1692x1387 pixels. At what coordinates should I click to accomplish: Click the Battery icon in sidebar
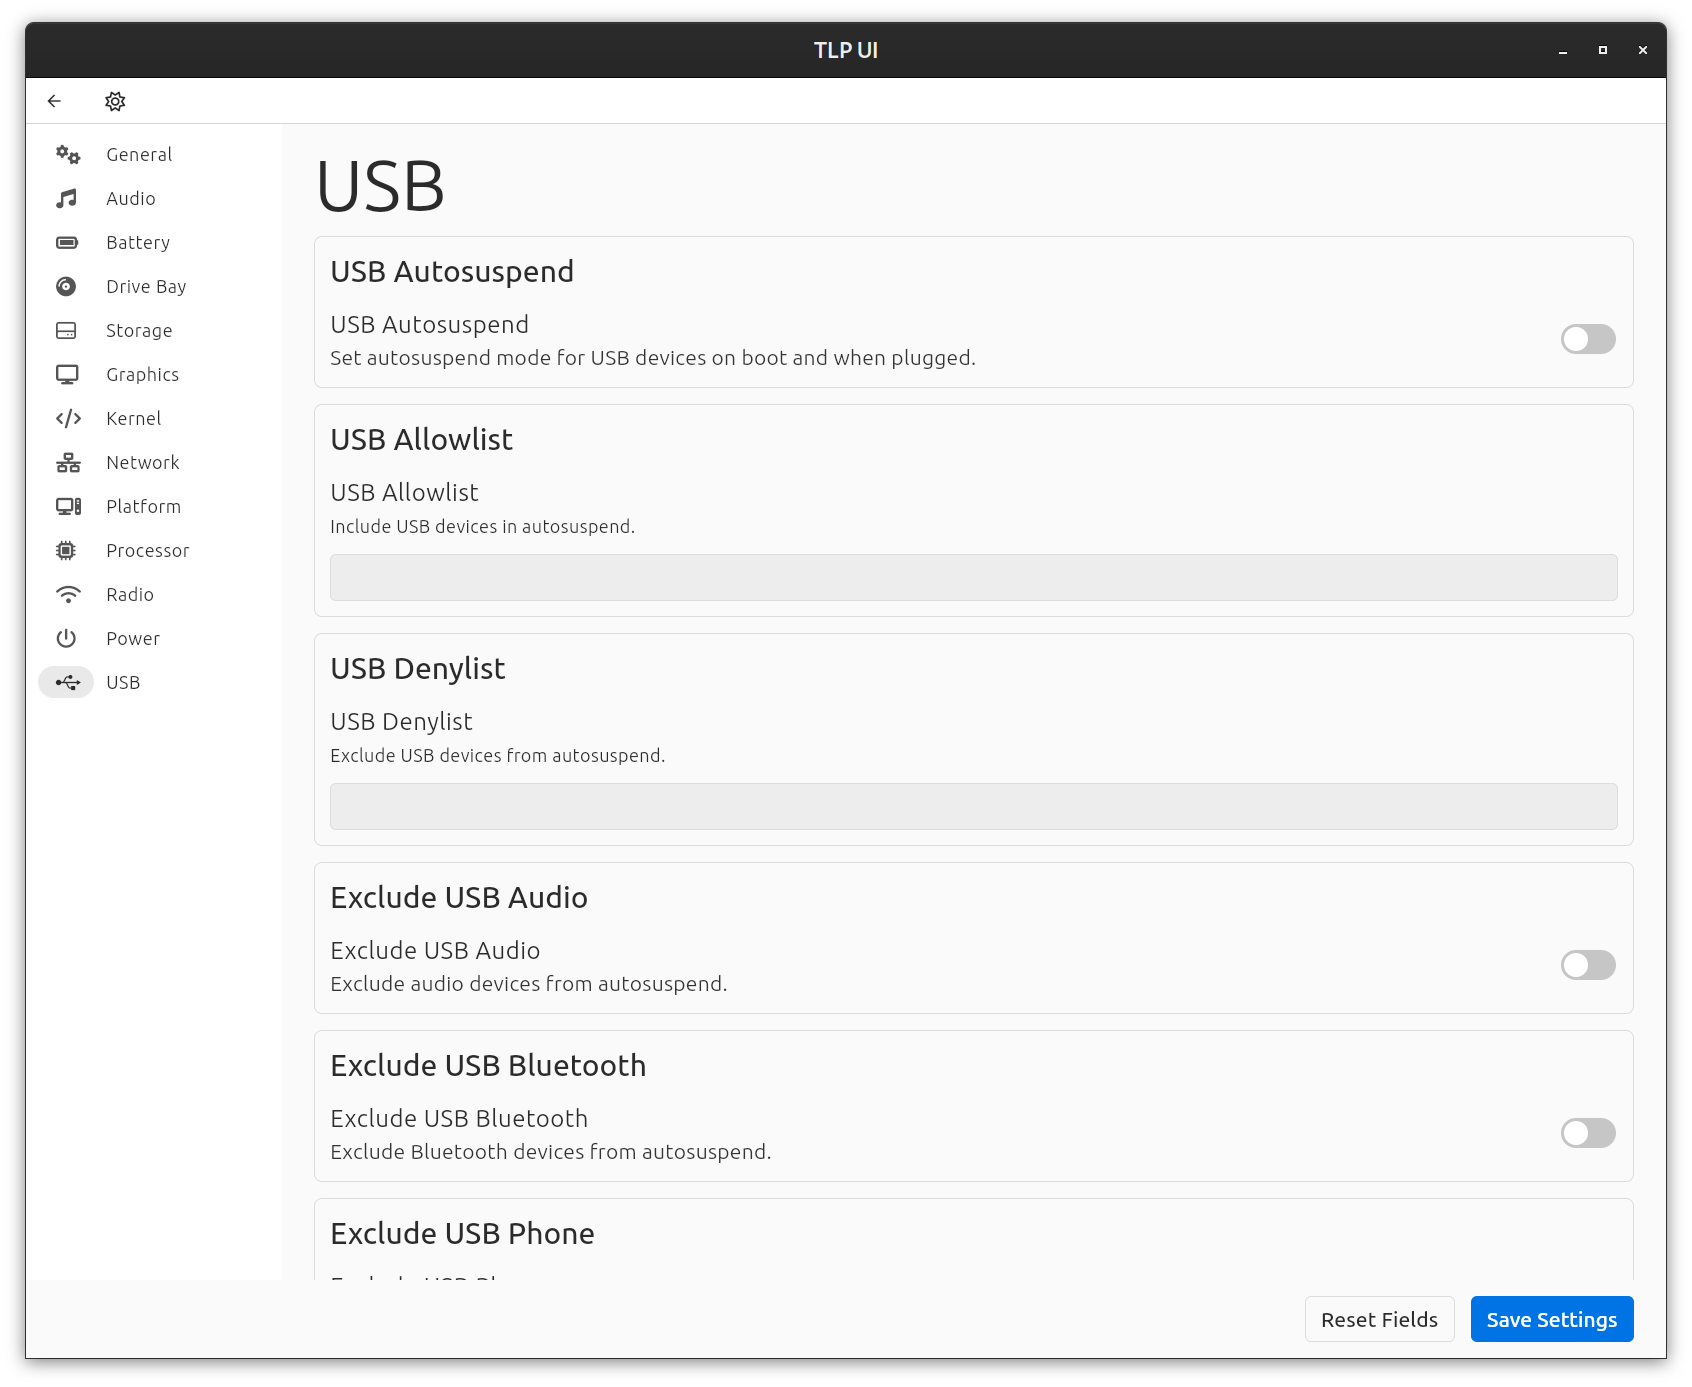tap(67, 242)
